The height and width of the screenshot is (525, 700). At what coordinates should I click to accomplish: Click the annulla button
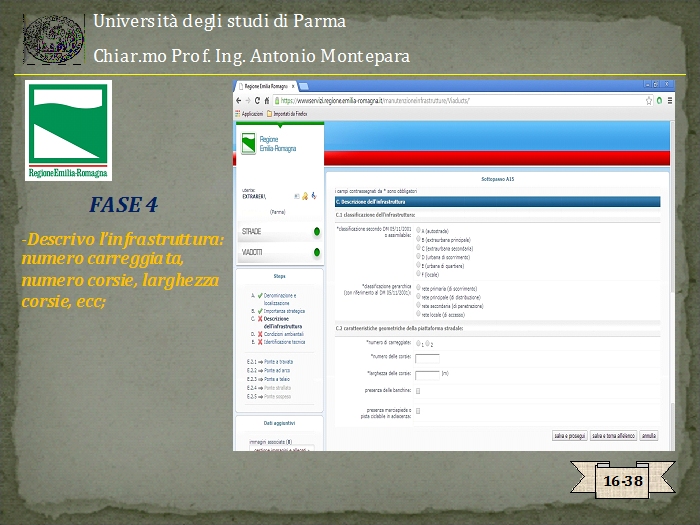click(649, 436)
